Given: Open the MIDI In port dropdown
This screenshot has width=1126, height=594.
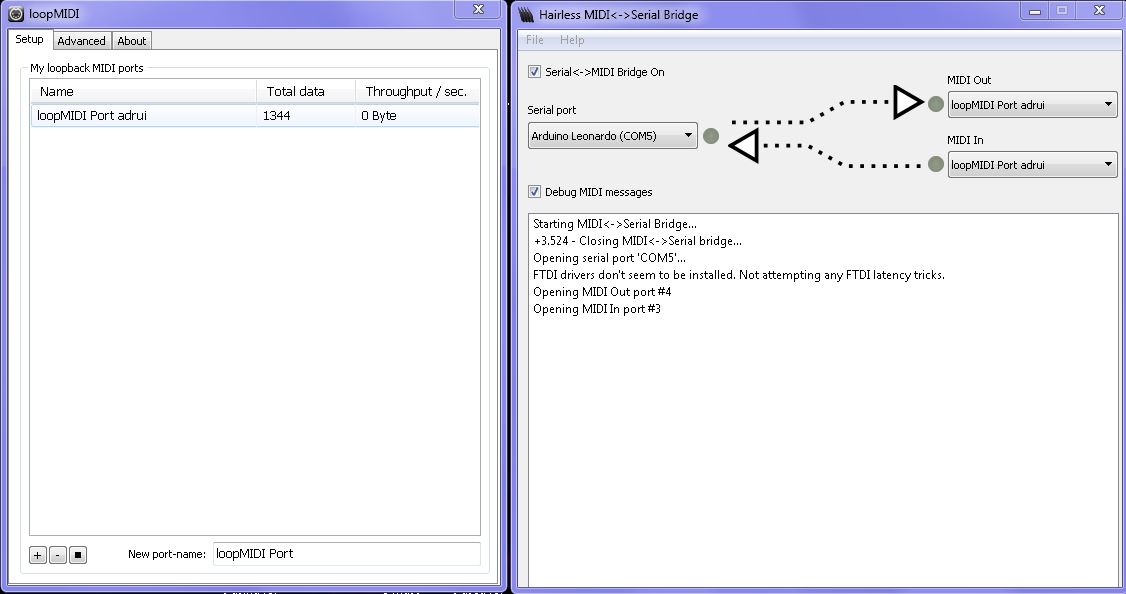Looking at the screenshot, I should click(1033, 164).
